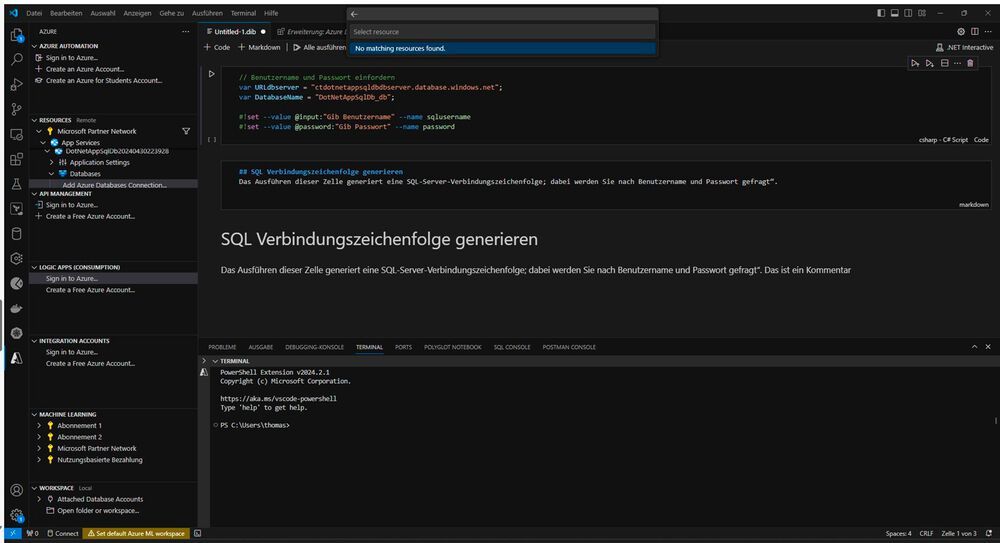Image resolution: width=1000 pixels, height=543 pixels.
Task: Run the code cell with play icon
Action: point(212,74)
